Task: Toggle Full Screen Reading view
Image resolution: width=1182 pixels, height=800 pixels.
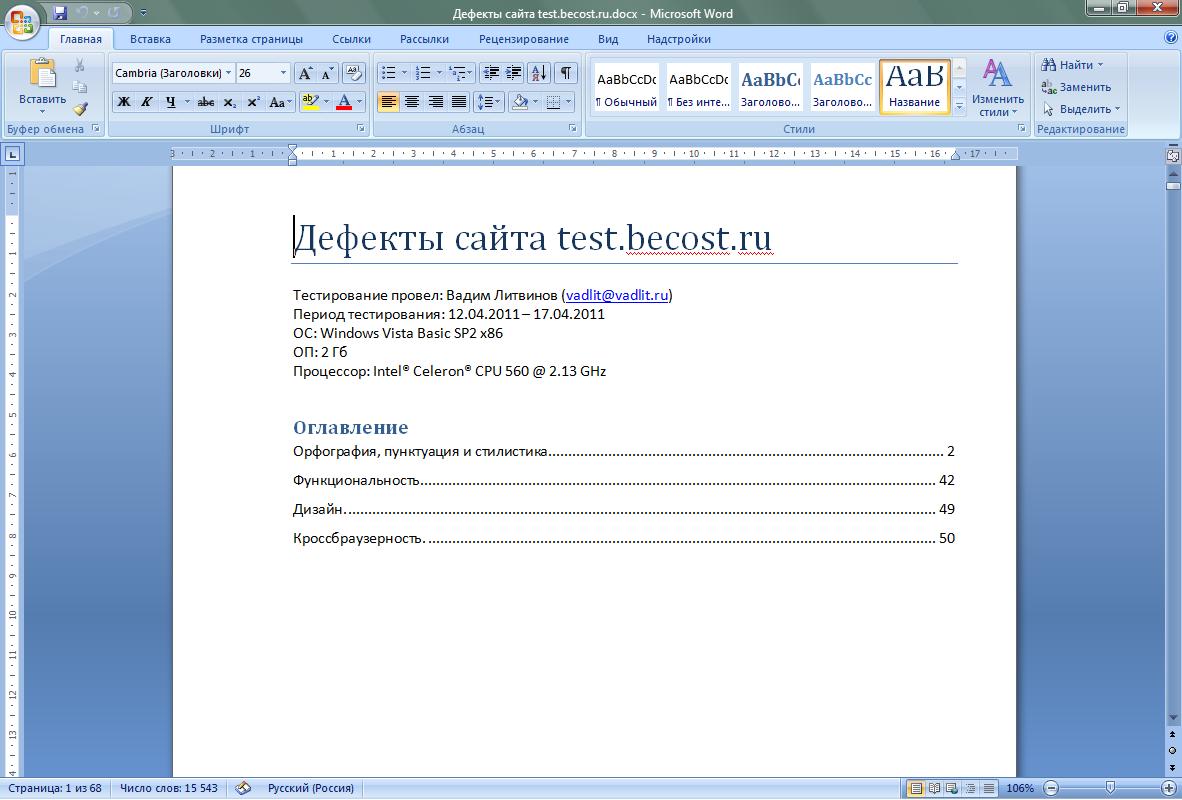Action: [x=934, y=789]
